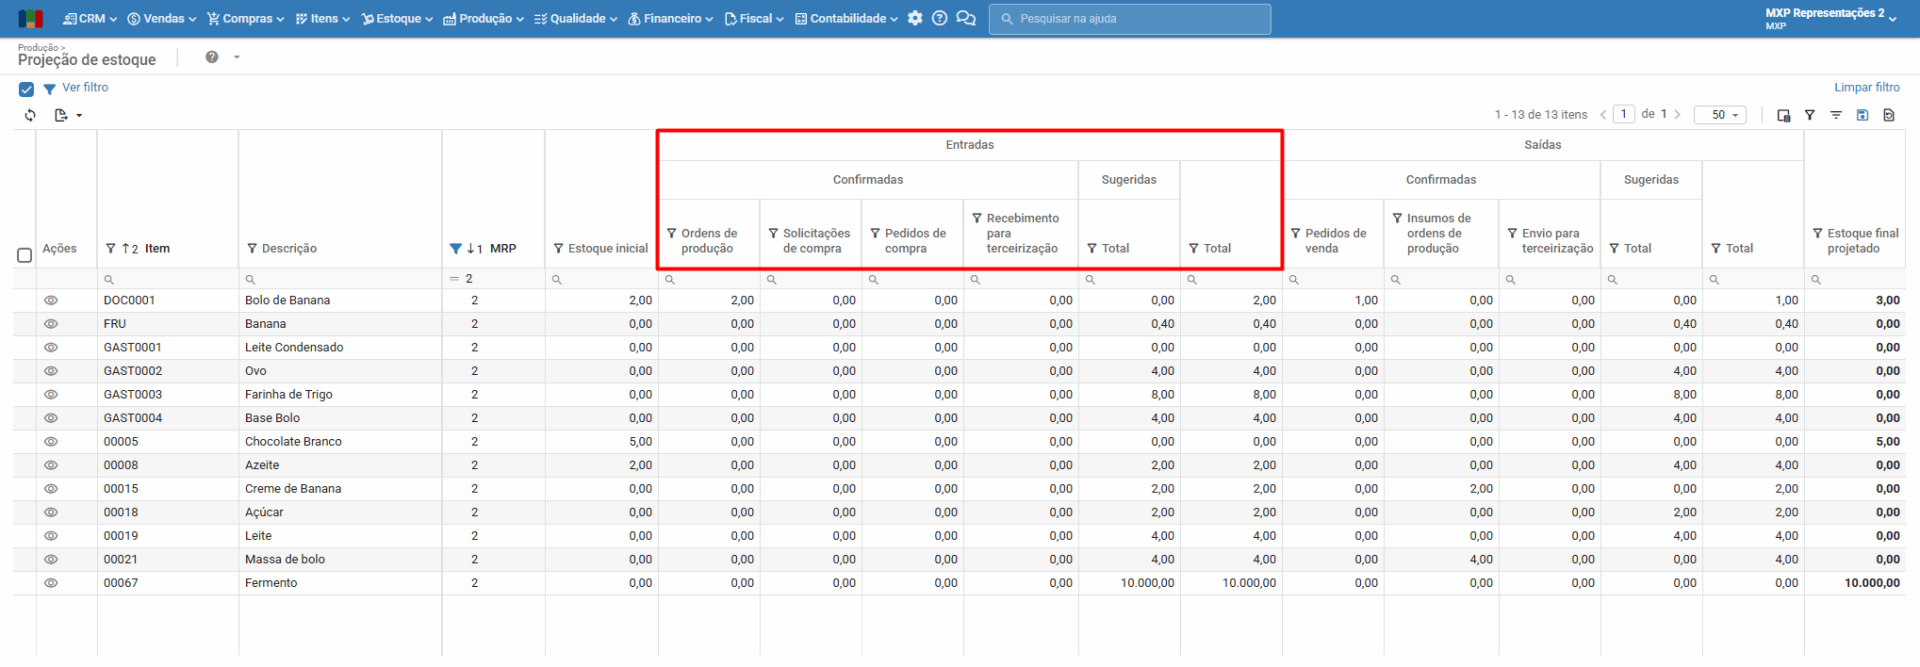This screenshot has width=1920, height=667.
Task: Click active filter icon on MRP column
Action: click(x=455, y=248)
